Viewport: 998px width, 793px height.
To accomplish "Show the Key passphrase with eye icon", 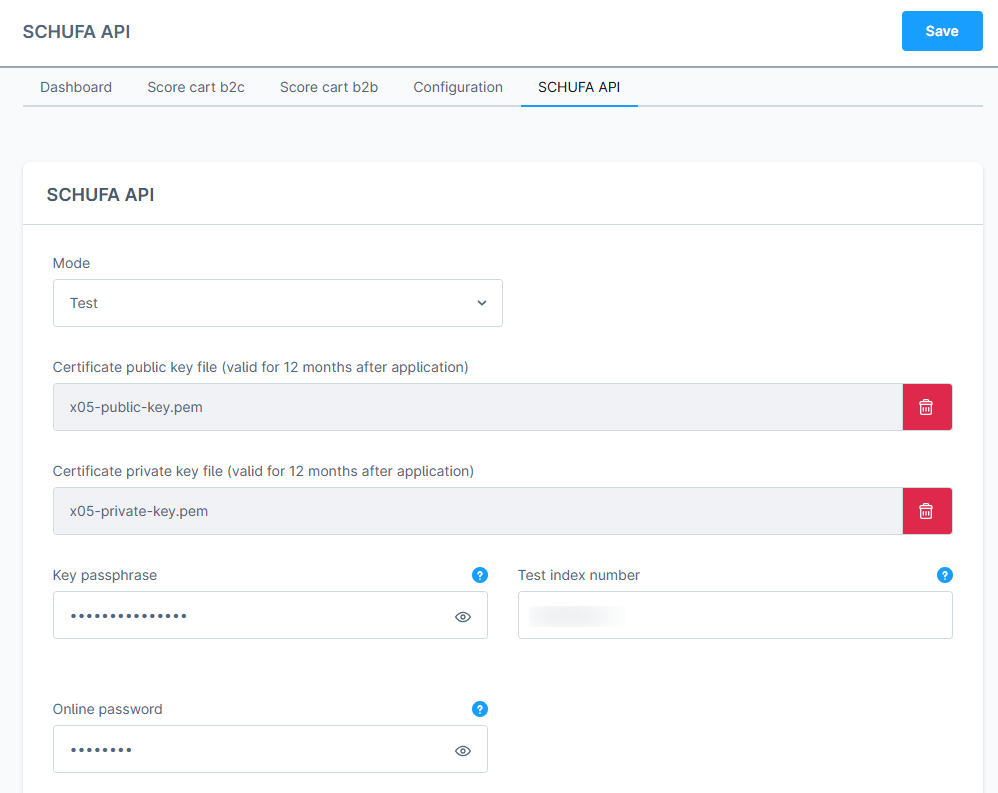I will [463, 617].
